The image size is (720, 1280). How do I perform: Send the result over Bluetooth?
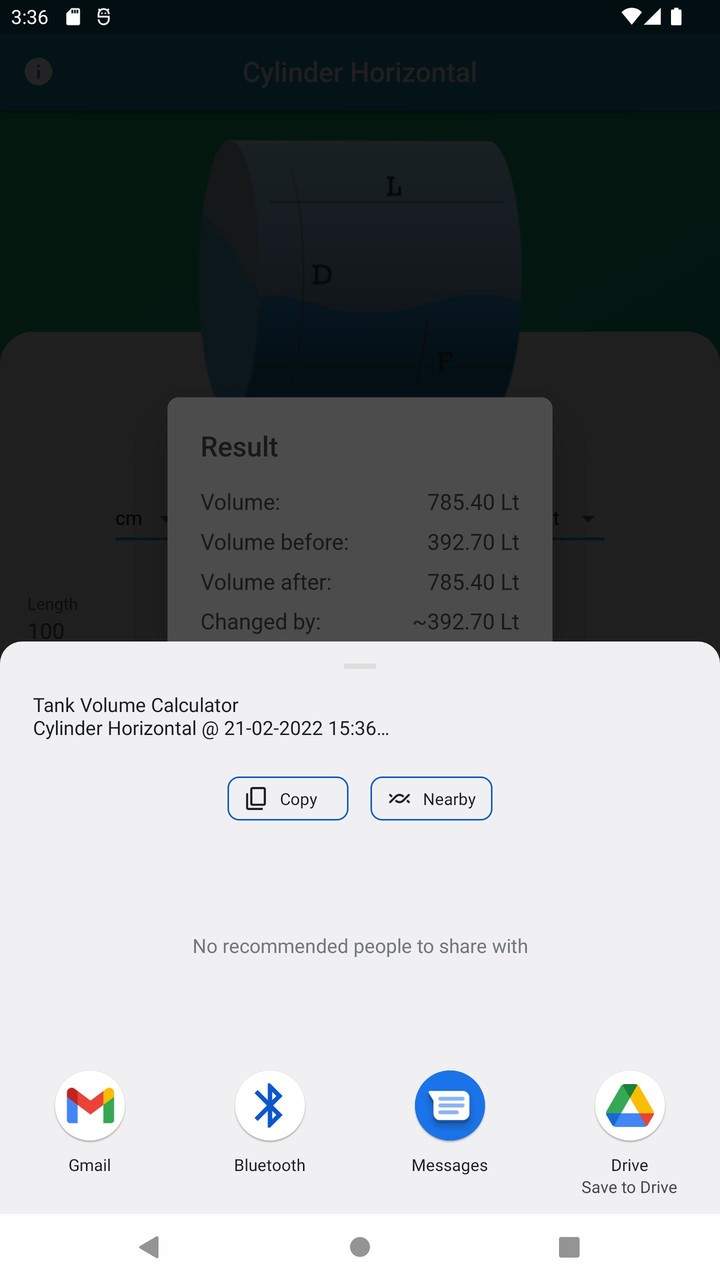click(x=270, y=1105)
